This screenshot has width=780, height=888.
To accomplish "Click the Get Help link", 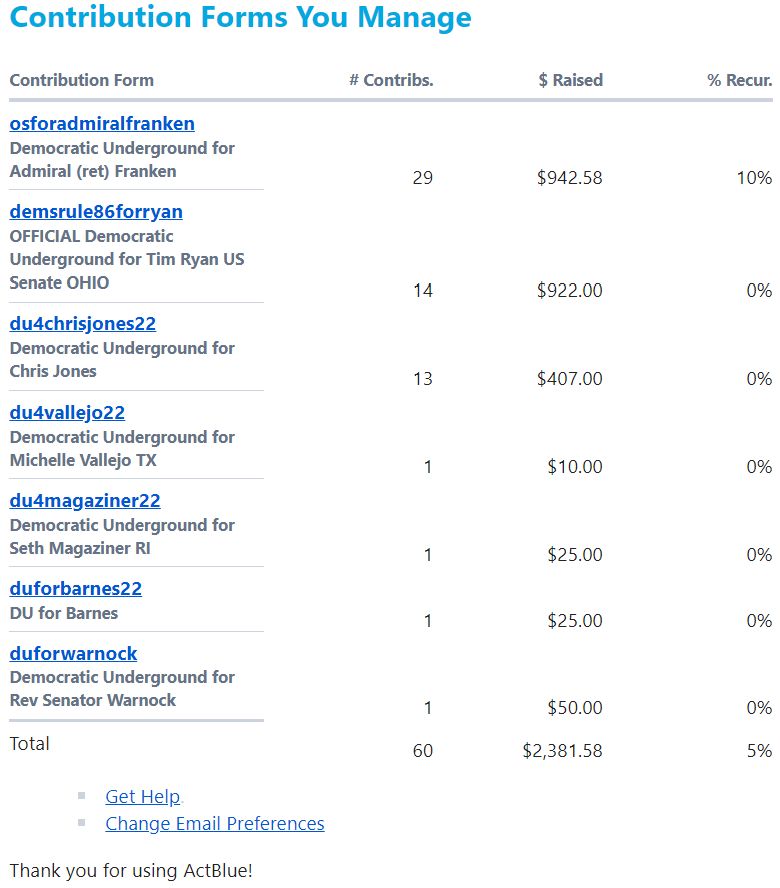I will (143, 796).
